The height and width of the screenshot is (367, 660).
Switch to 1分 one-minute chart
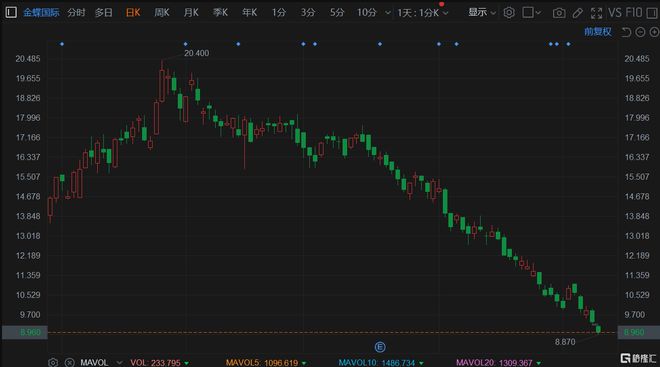coord(278,13)
